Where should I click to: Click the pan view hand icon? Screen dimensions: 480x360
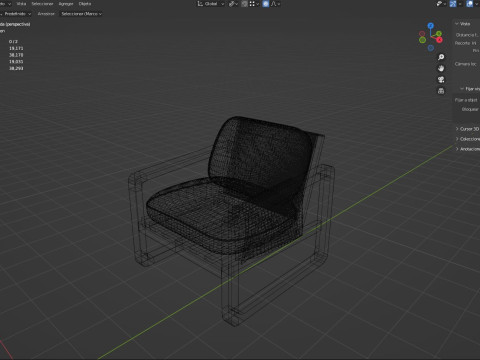tap(441, 68)
